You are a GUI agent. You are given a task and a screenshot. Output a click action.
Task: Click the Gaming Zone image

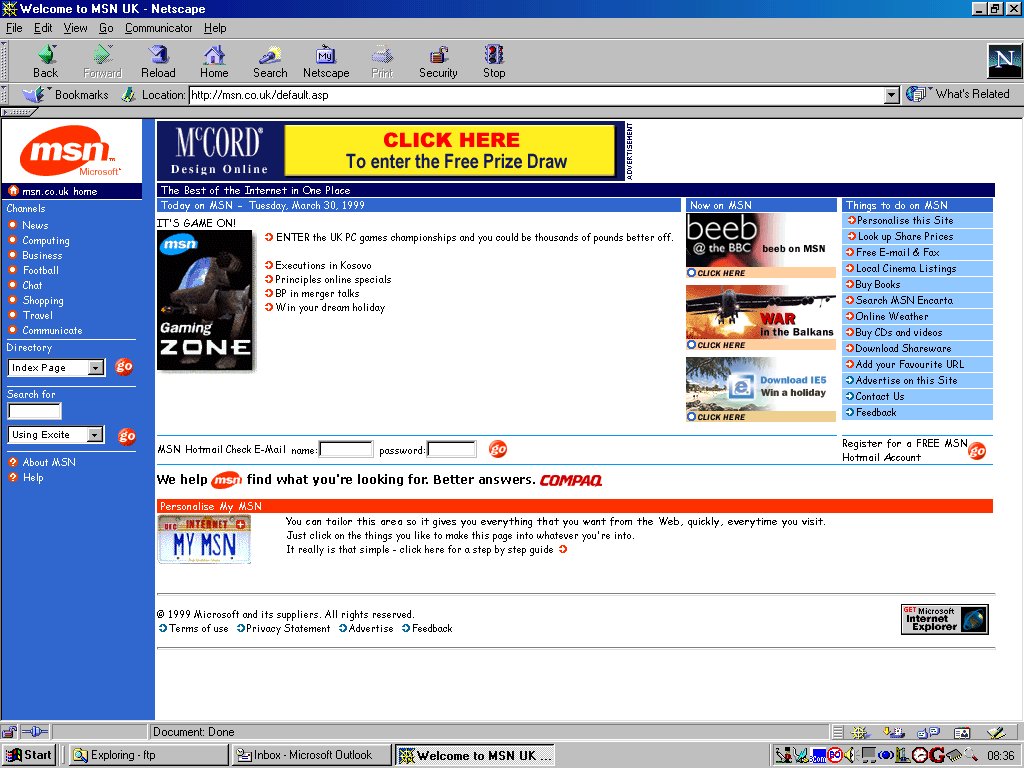point(205,300)
